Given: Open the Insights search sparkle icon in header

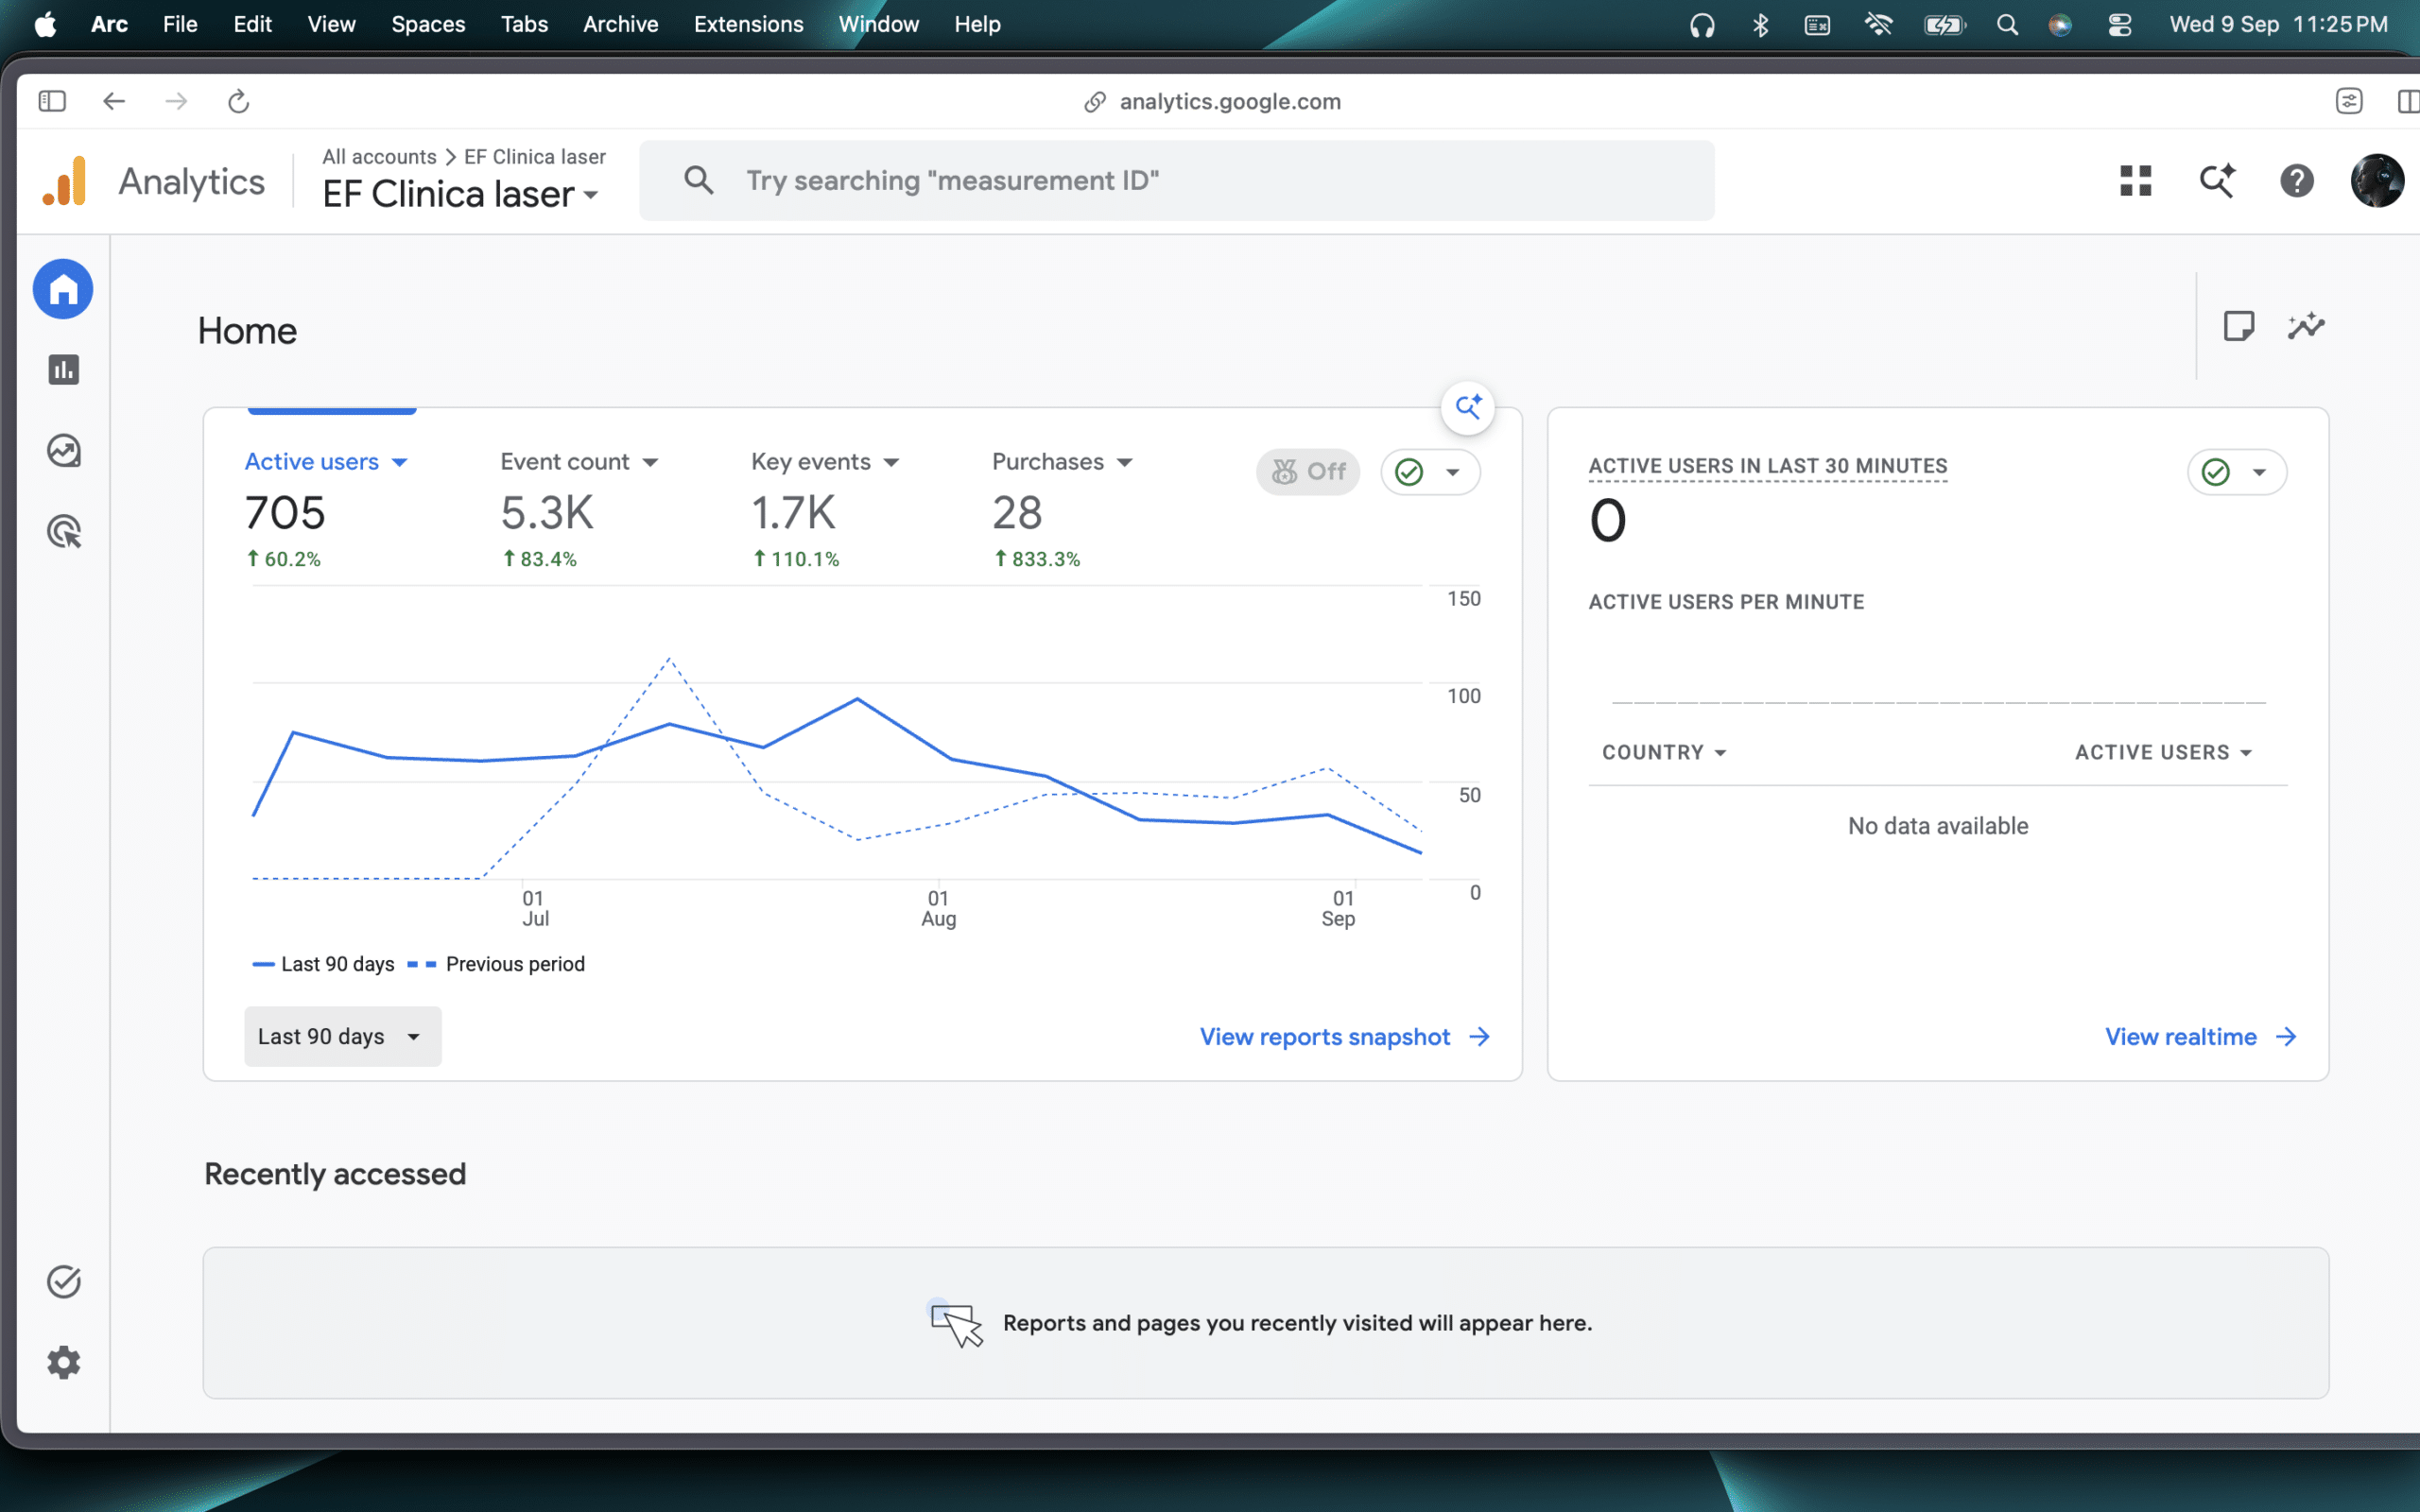Looking at the screenshot, I should click(2216, 181).
